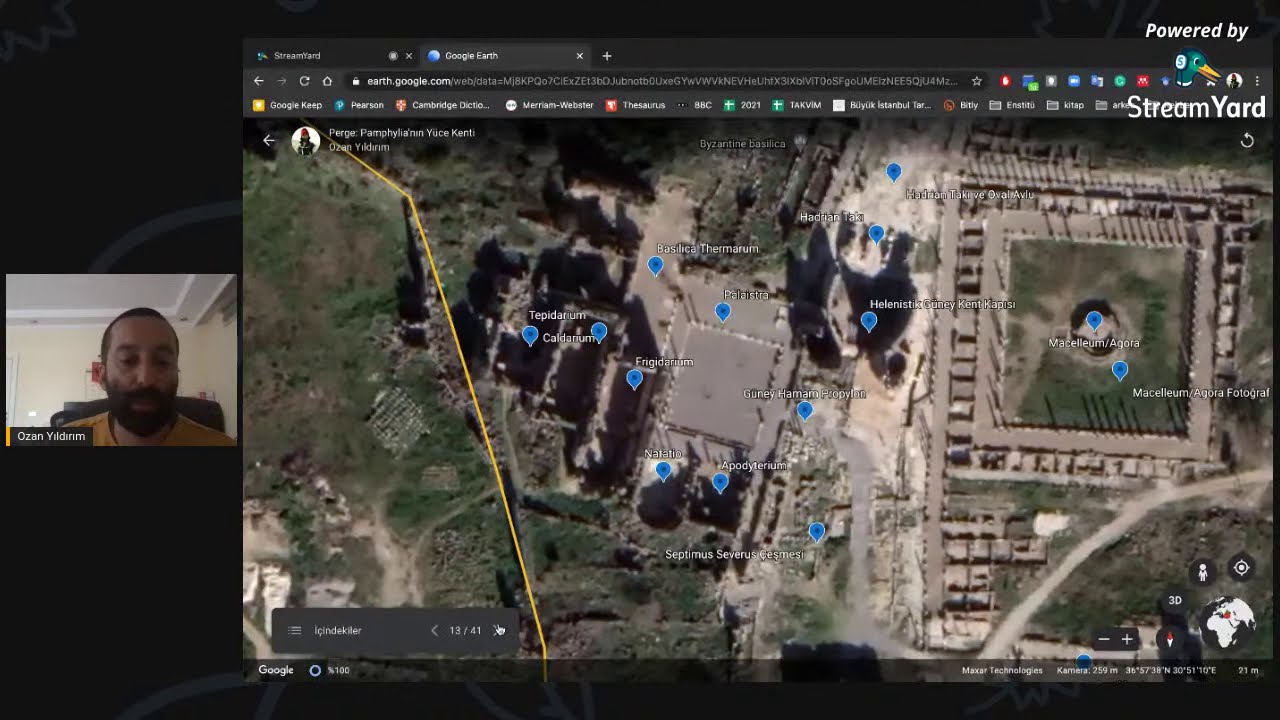The image size is (1280, 720).
Task: Select the Hadrian Takı ve Oval Avlu pin
Action: tap(894, 172)
